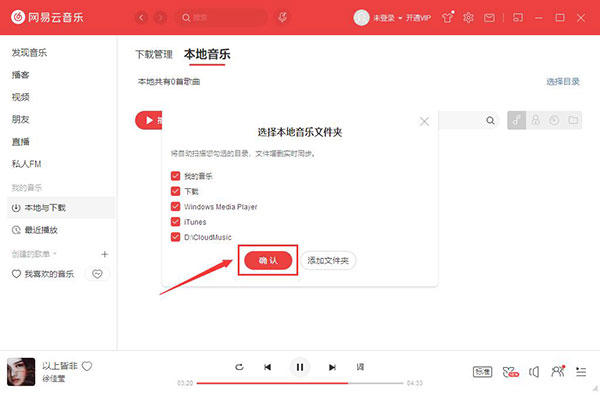
Task: Switch to mini player mode icon
Action: (x=518, y=18)
